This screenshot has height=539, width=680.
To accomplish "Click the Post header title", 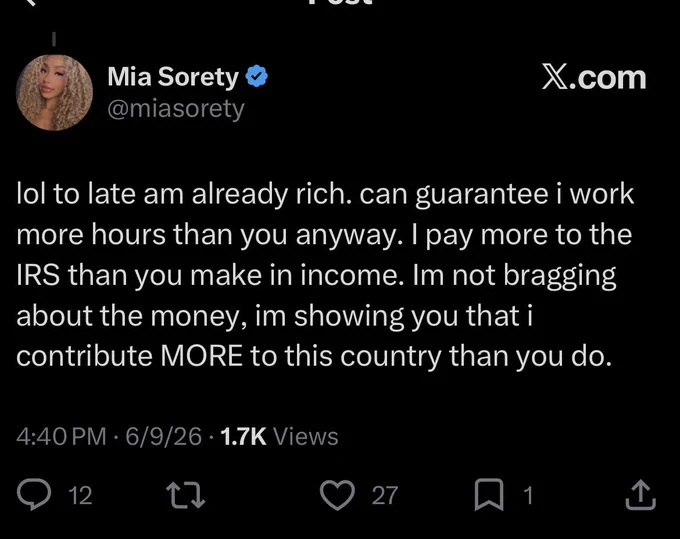I will [340, 2].
